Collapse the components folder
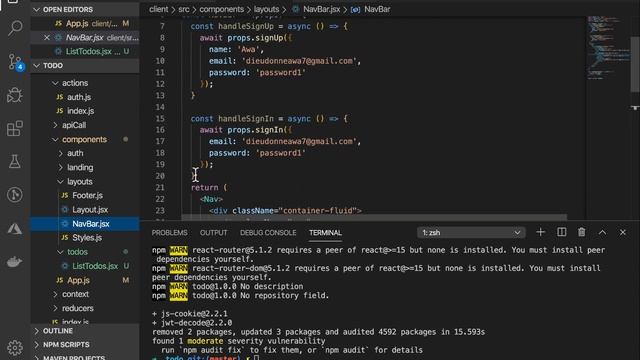The height and width of the screenshot is (360, 640). pos(85,140)
